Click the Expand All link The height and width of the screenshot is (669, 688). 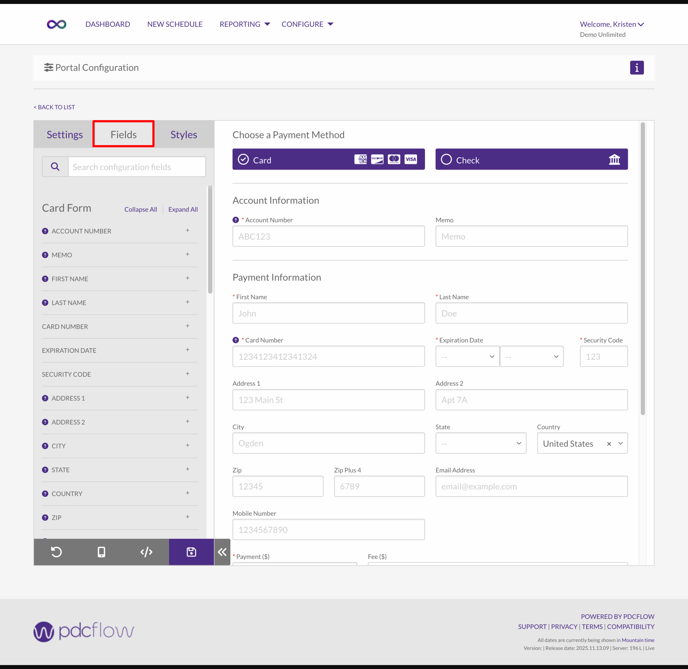[x=183, y=210]
